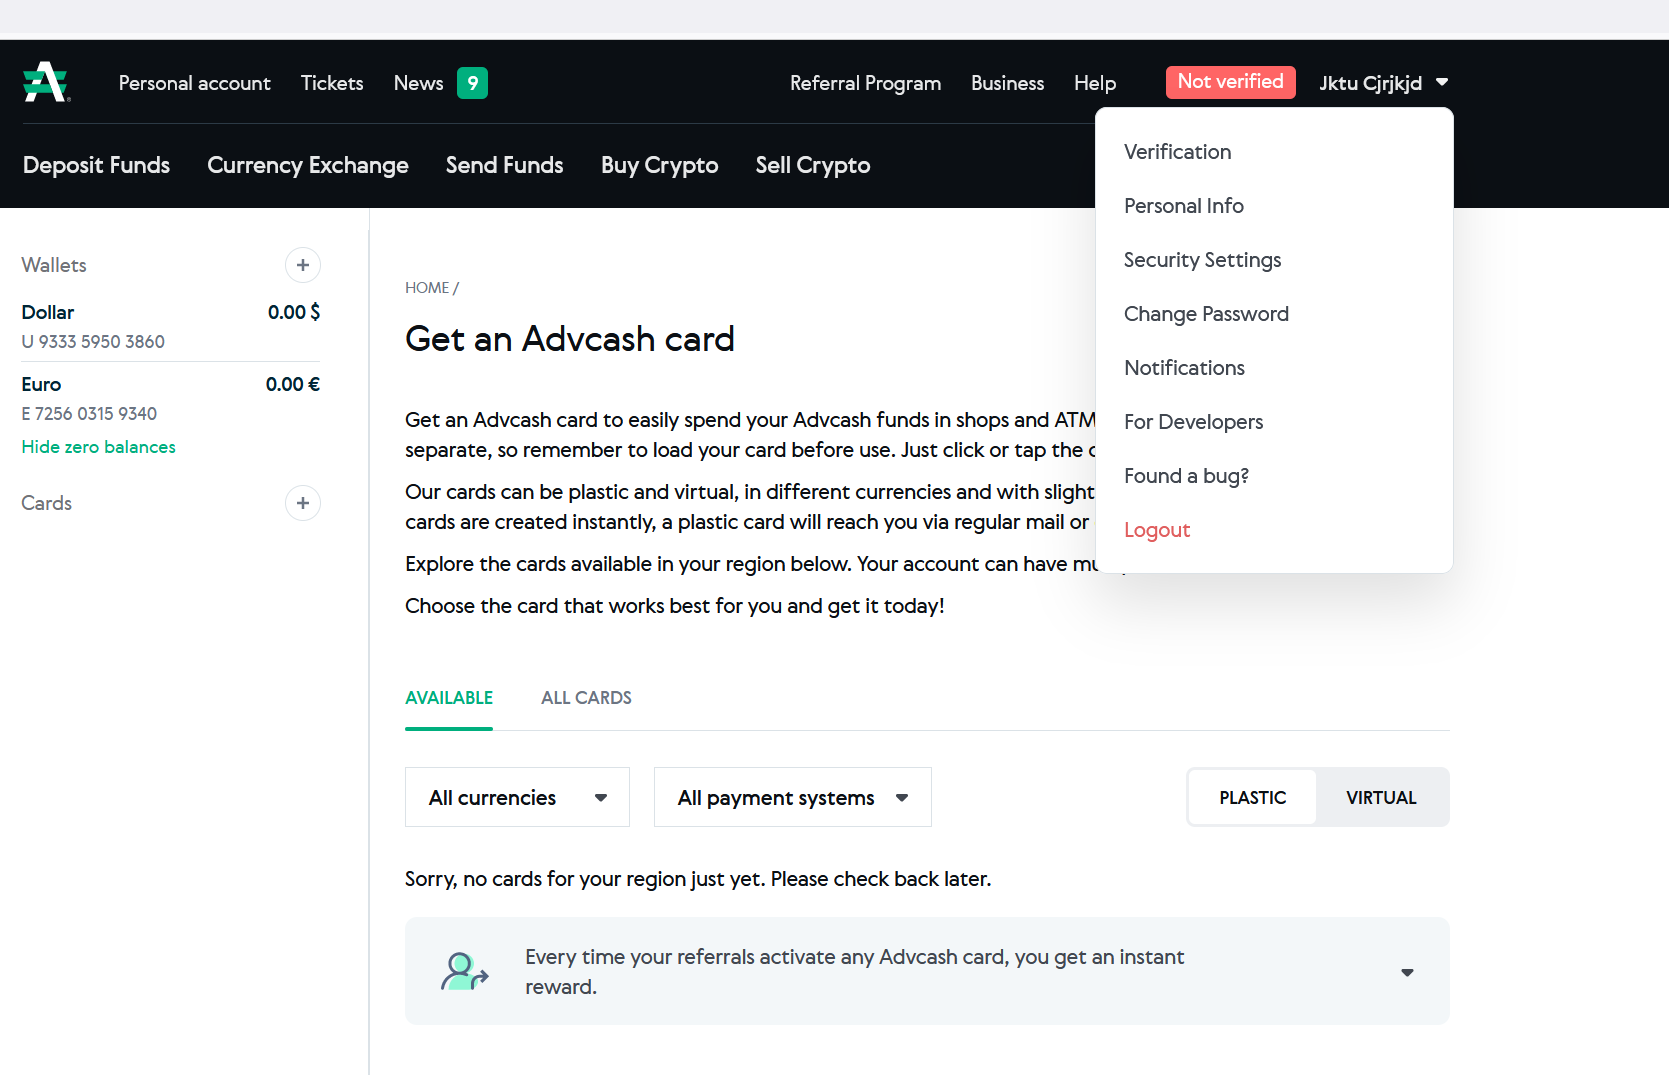Open Referral Program link
The image size is (1669, 1075).
[x=865, y=83]
